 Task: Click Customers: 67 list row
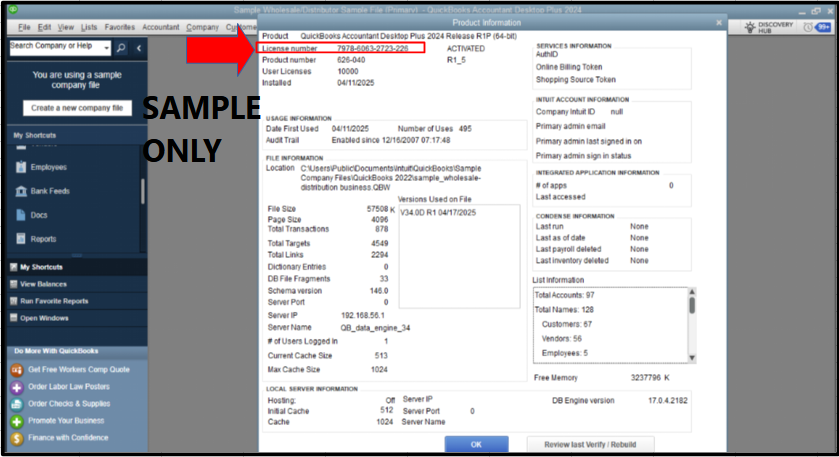pyautogui.click(x=567, y=324)
